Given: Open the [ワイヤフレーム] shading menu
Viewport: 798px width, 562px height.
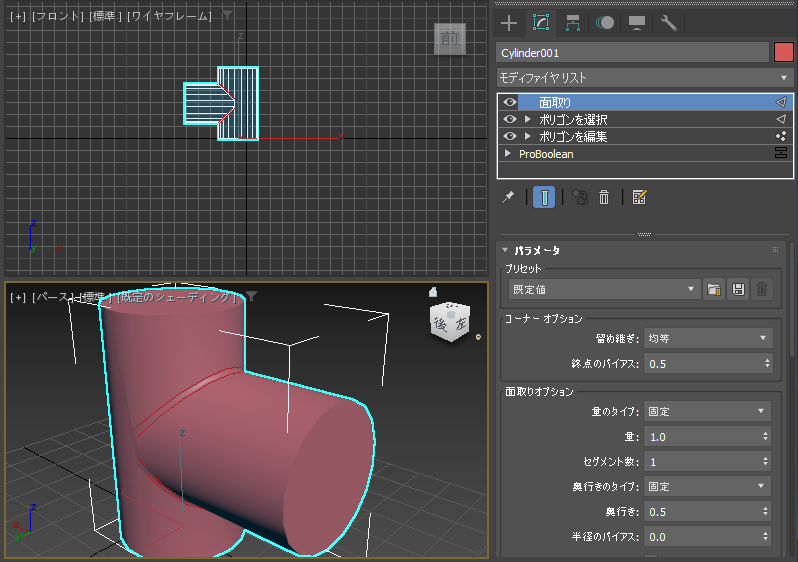Looking at the screenshot, I should 169,16.
